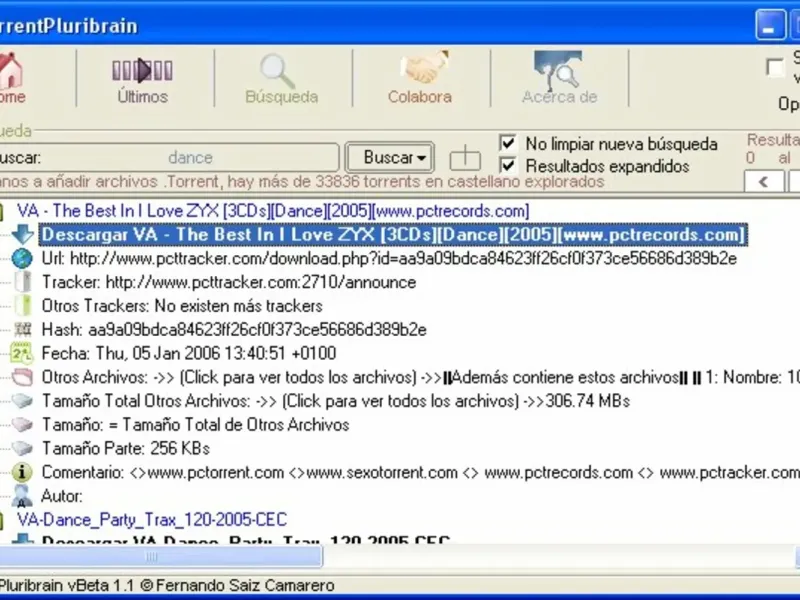Go to Home via the house icon

tap(11, 79)
